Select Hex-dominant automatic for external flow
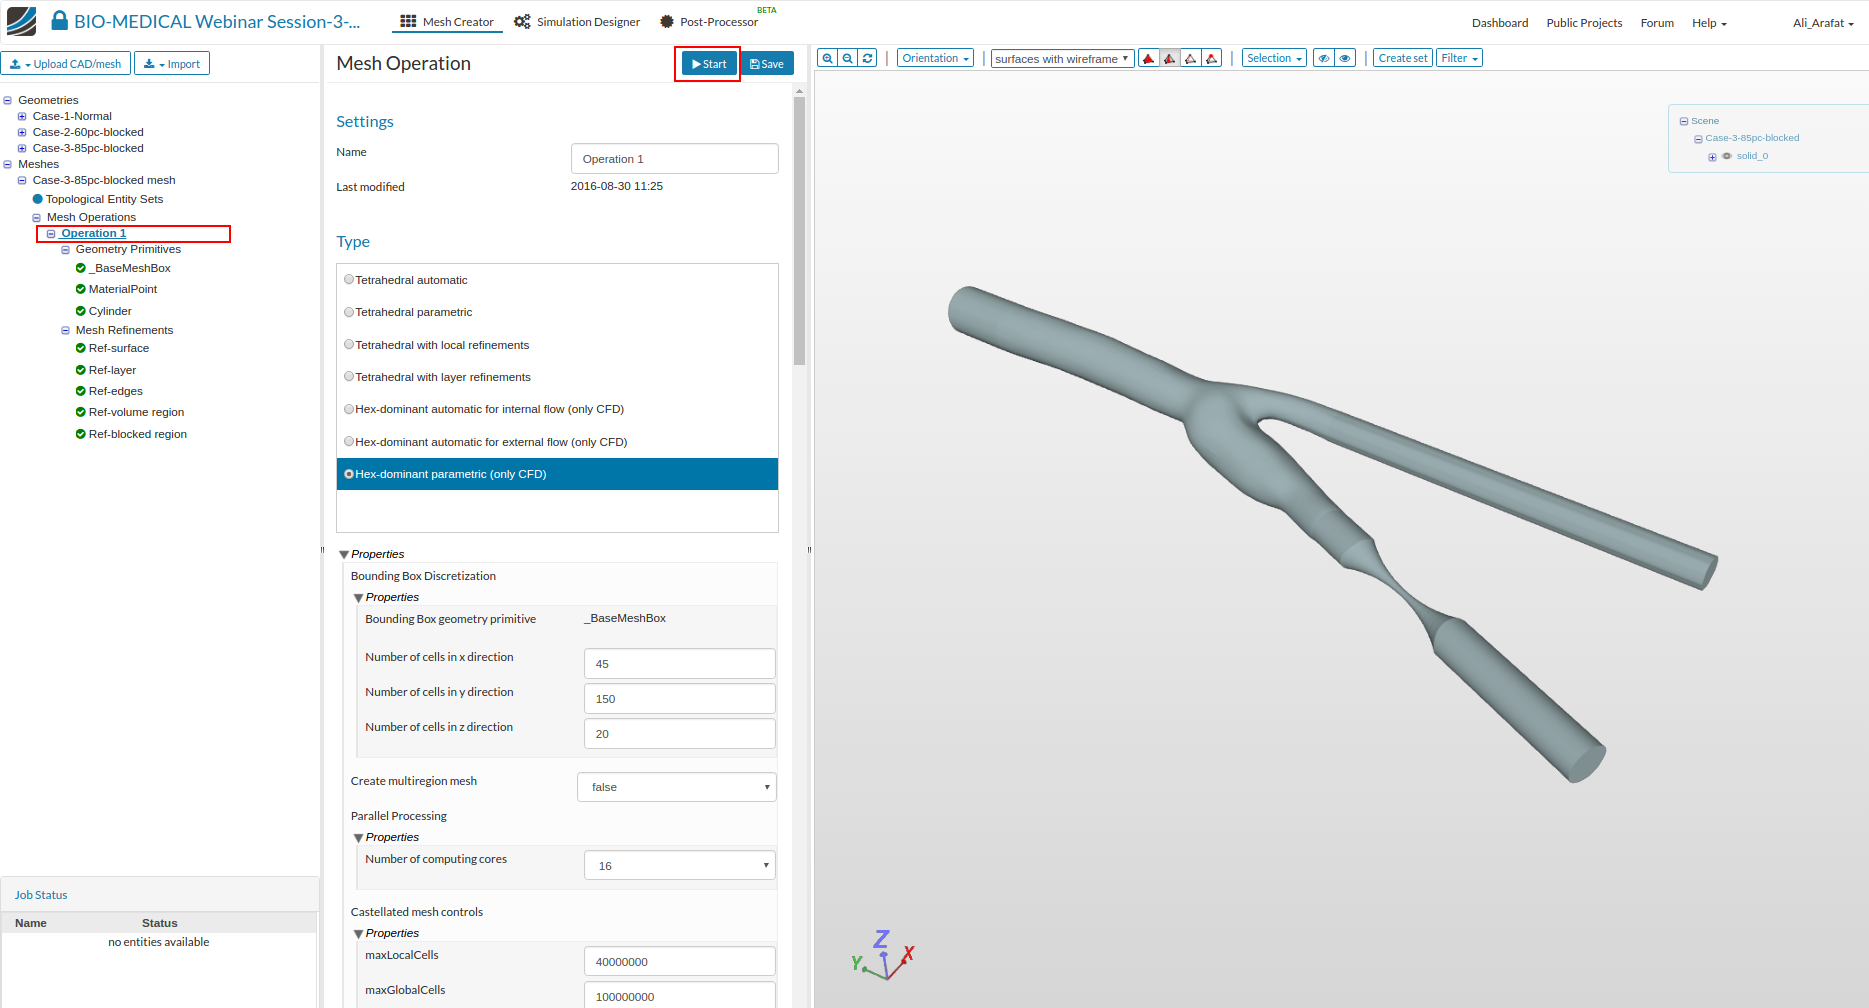This screenshot has width=1869, height=1008. pyautogui.click(x=349, y=442)
